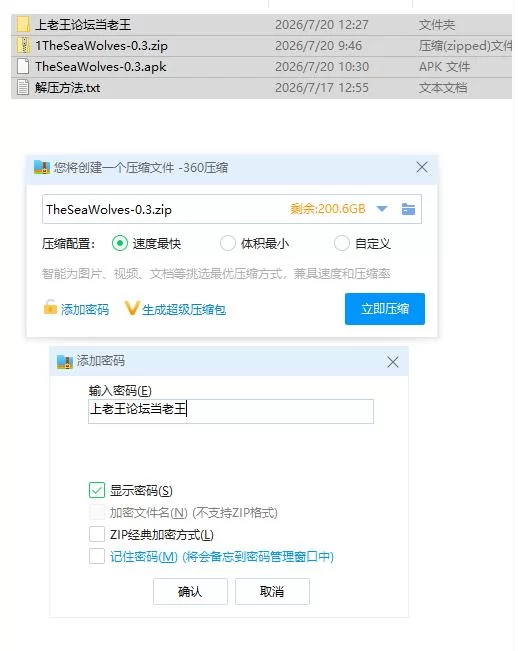The image size is (518, 651).
Task: Click the 立即压缩 button
Action: pyautogui.click(x=385, y=309)
